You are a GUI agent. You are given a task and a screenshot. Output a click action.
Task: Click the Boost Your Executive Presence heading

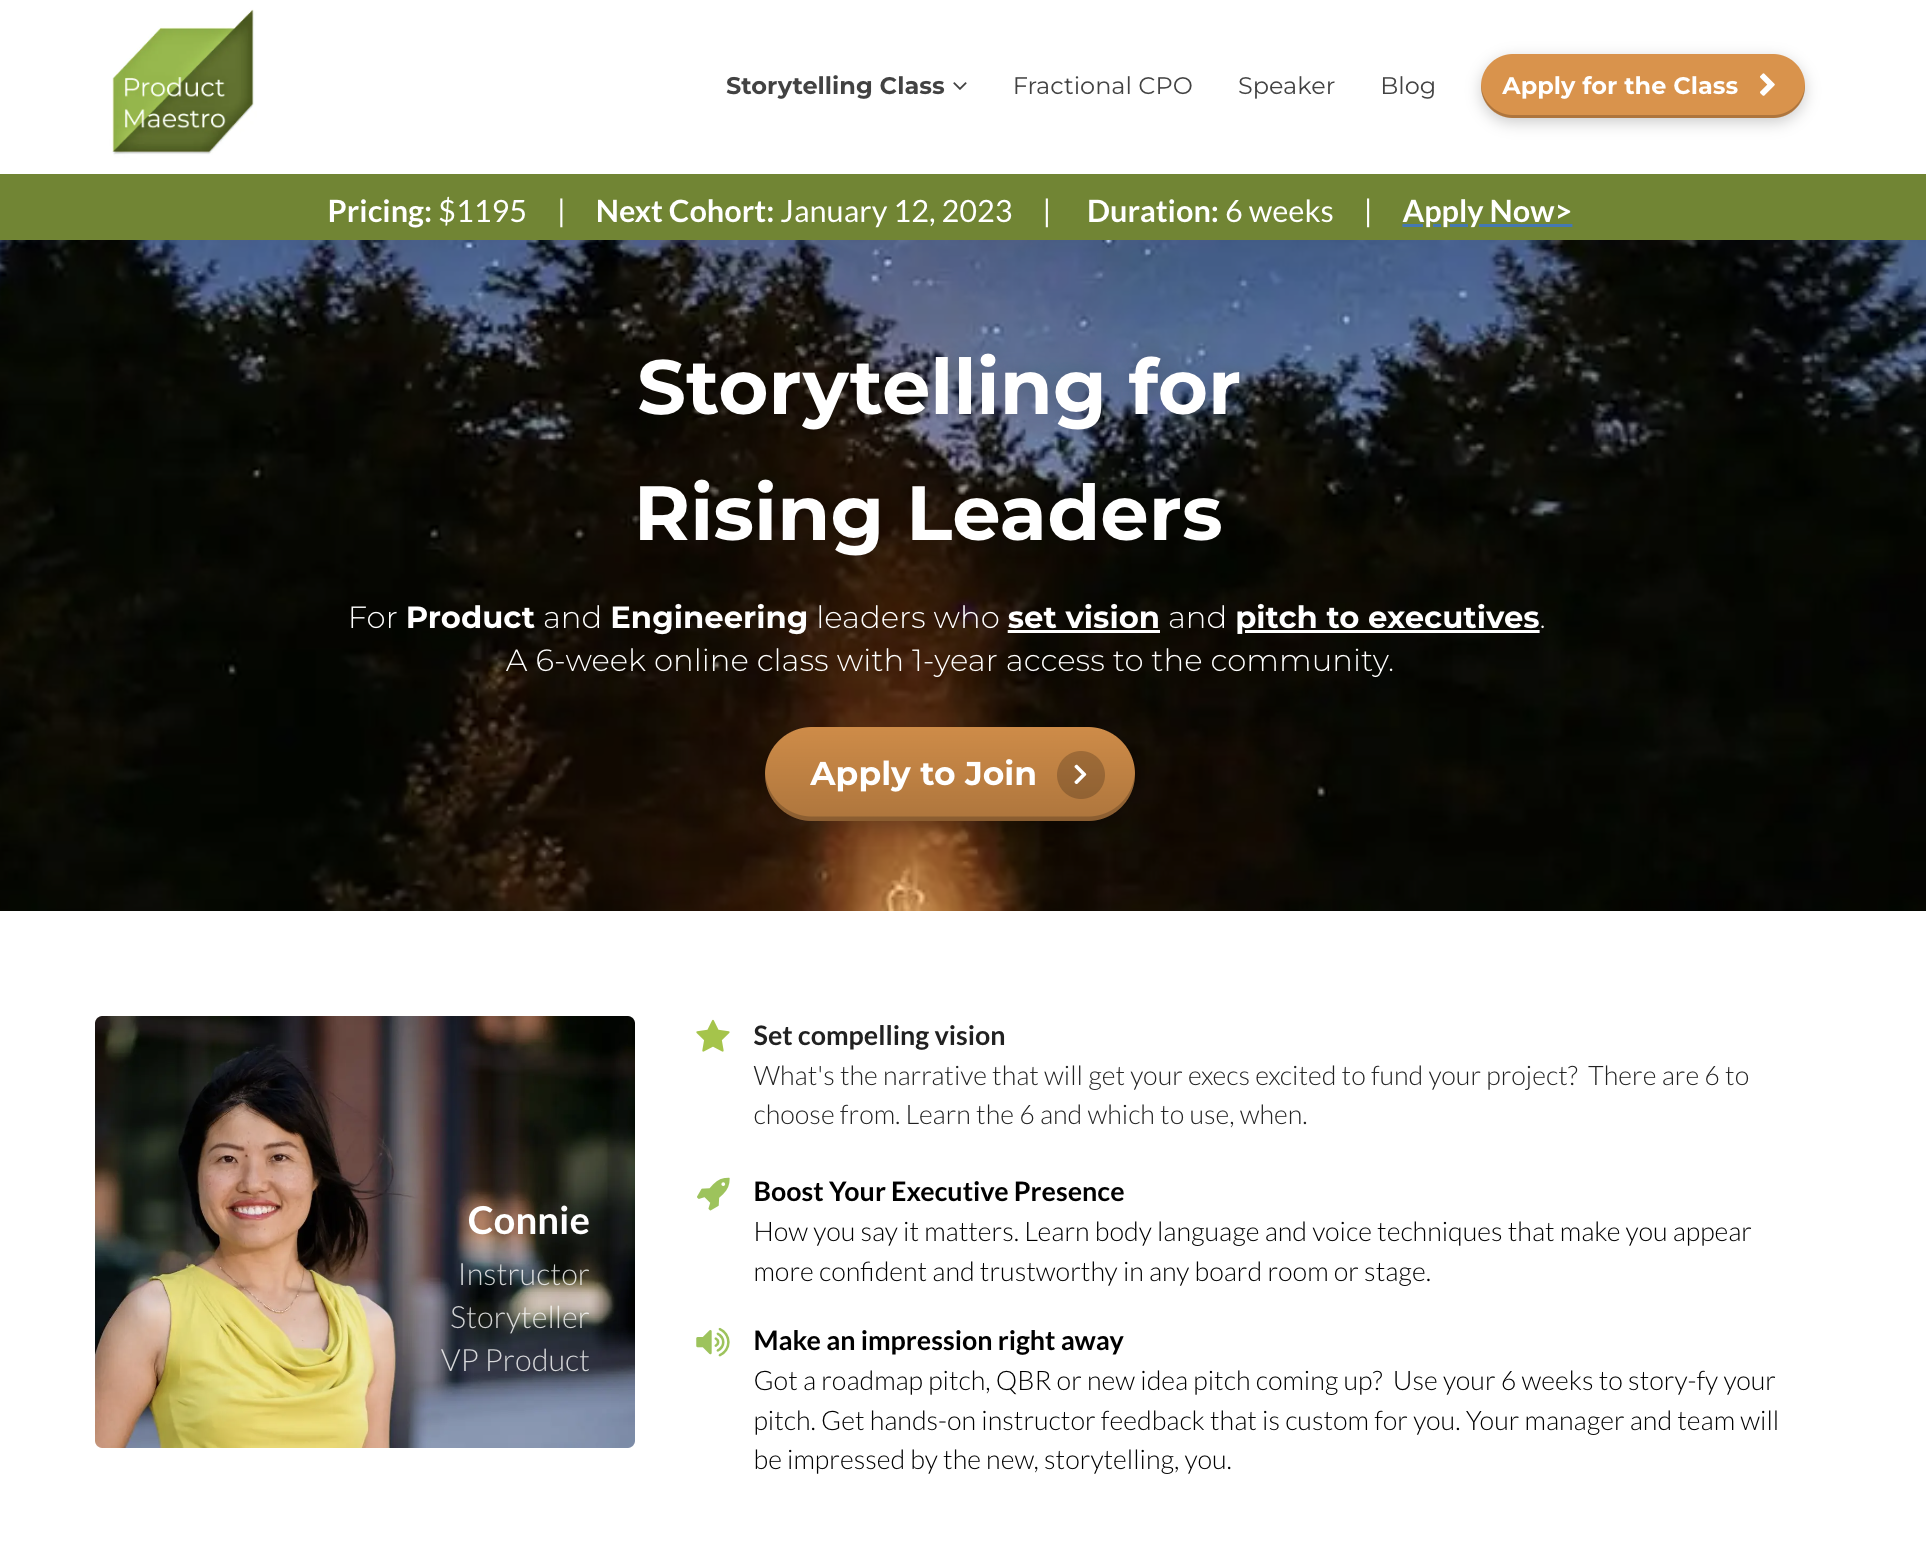point(938,1192)
